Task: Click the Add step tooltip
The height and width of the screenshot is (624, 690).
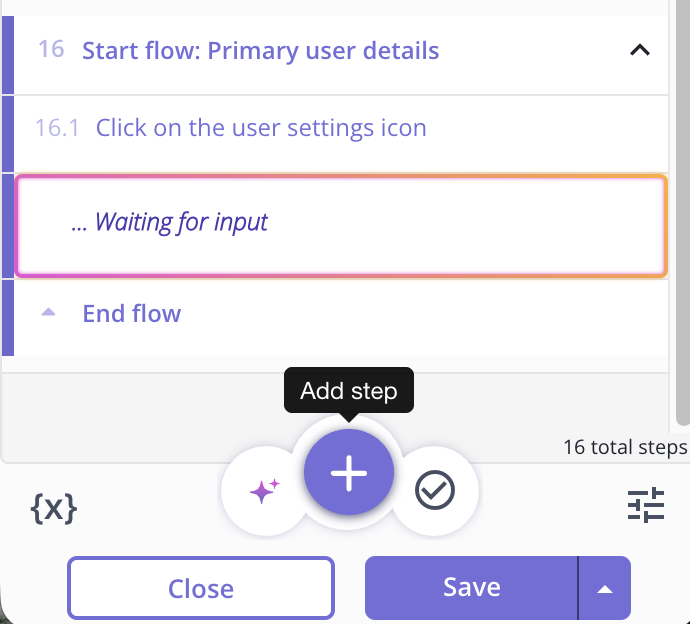Action: coord(349,391)
